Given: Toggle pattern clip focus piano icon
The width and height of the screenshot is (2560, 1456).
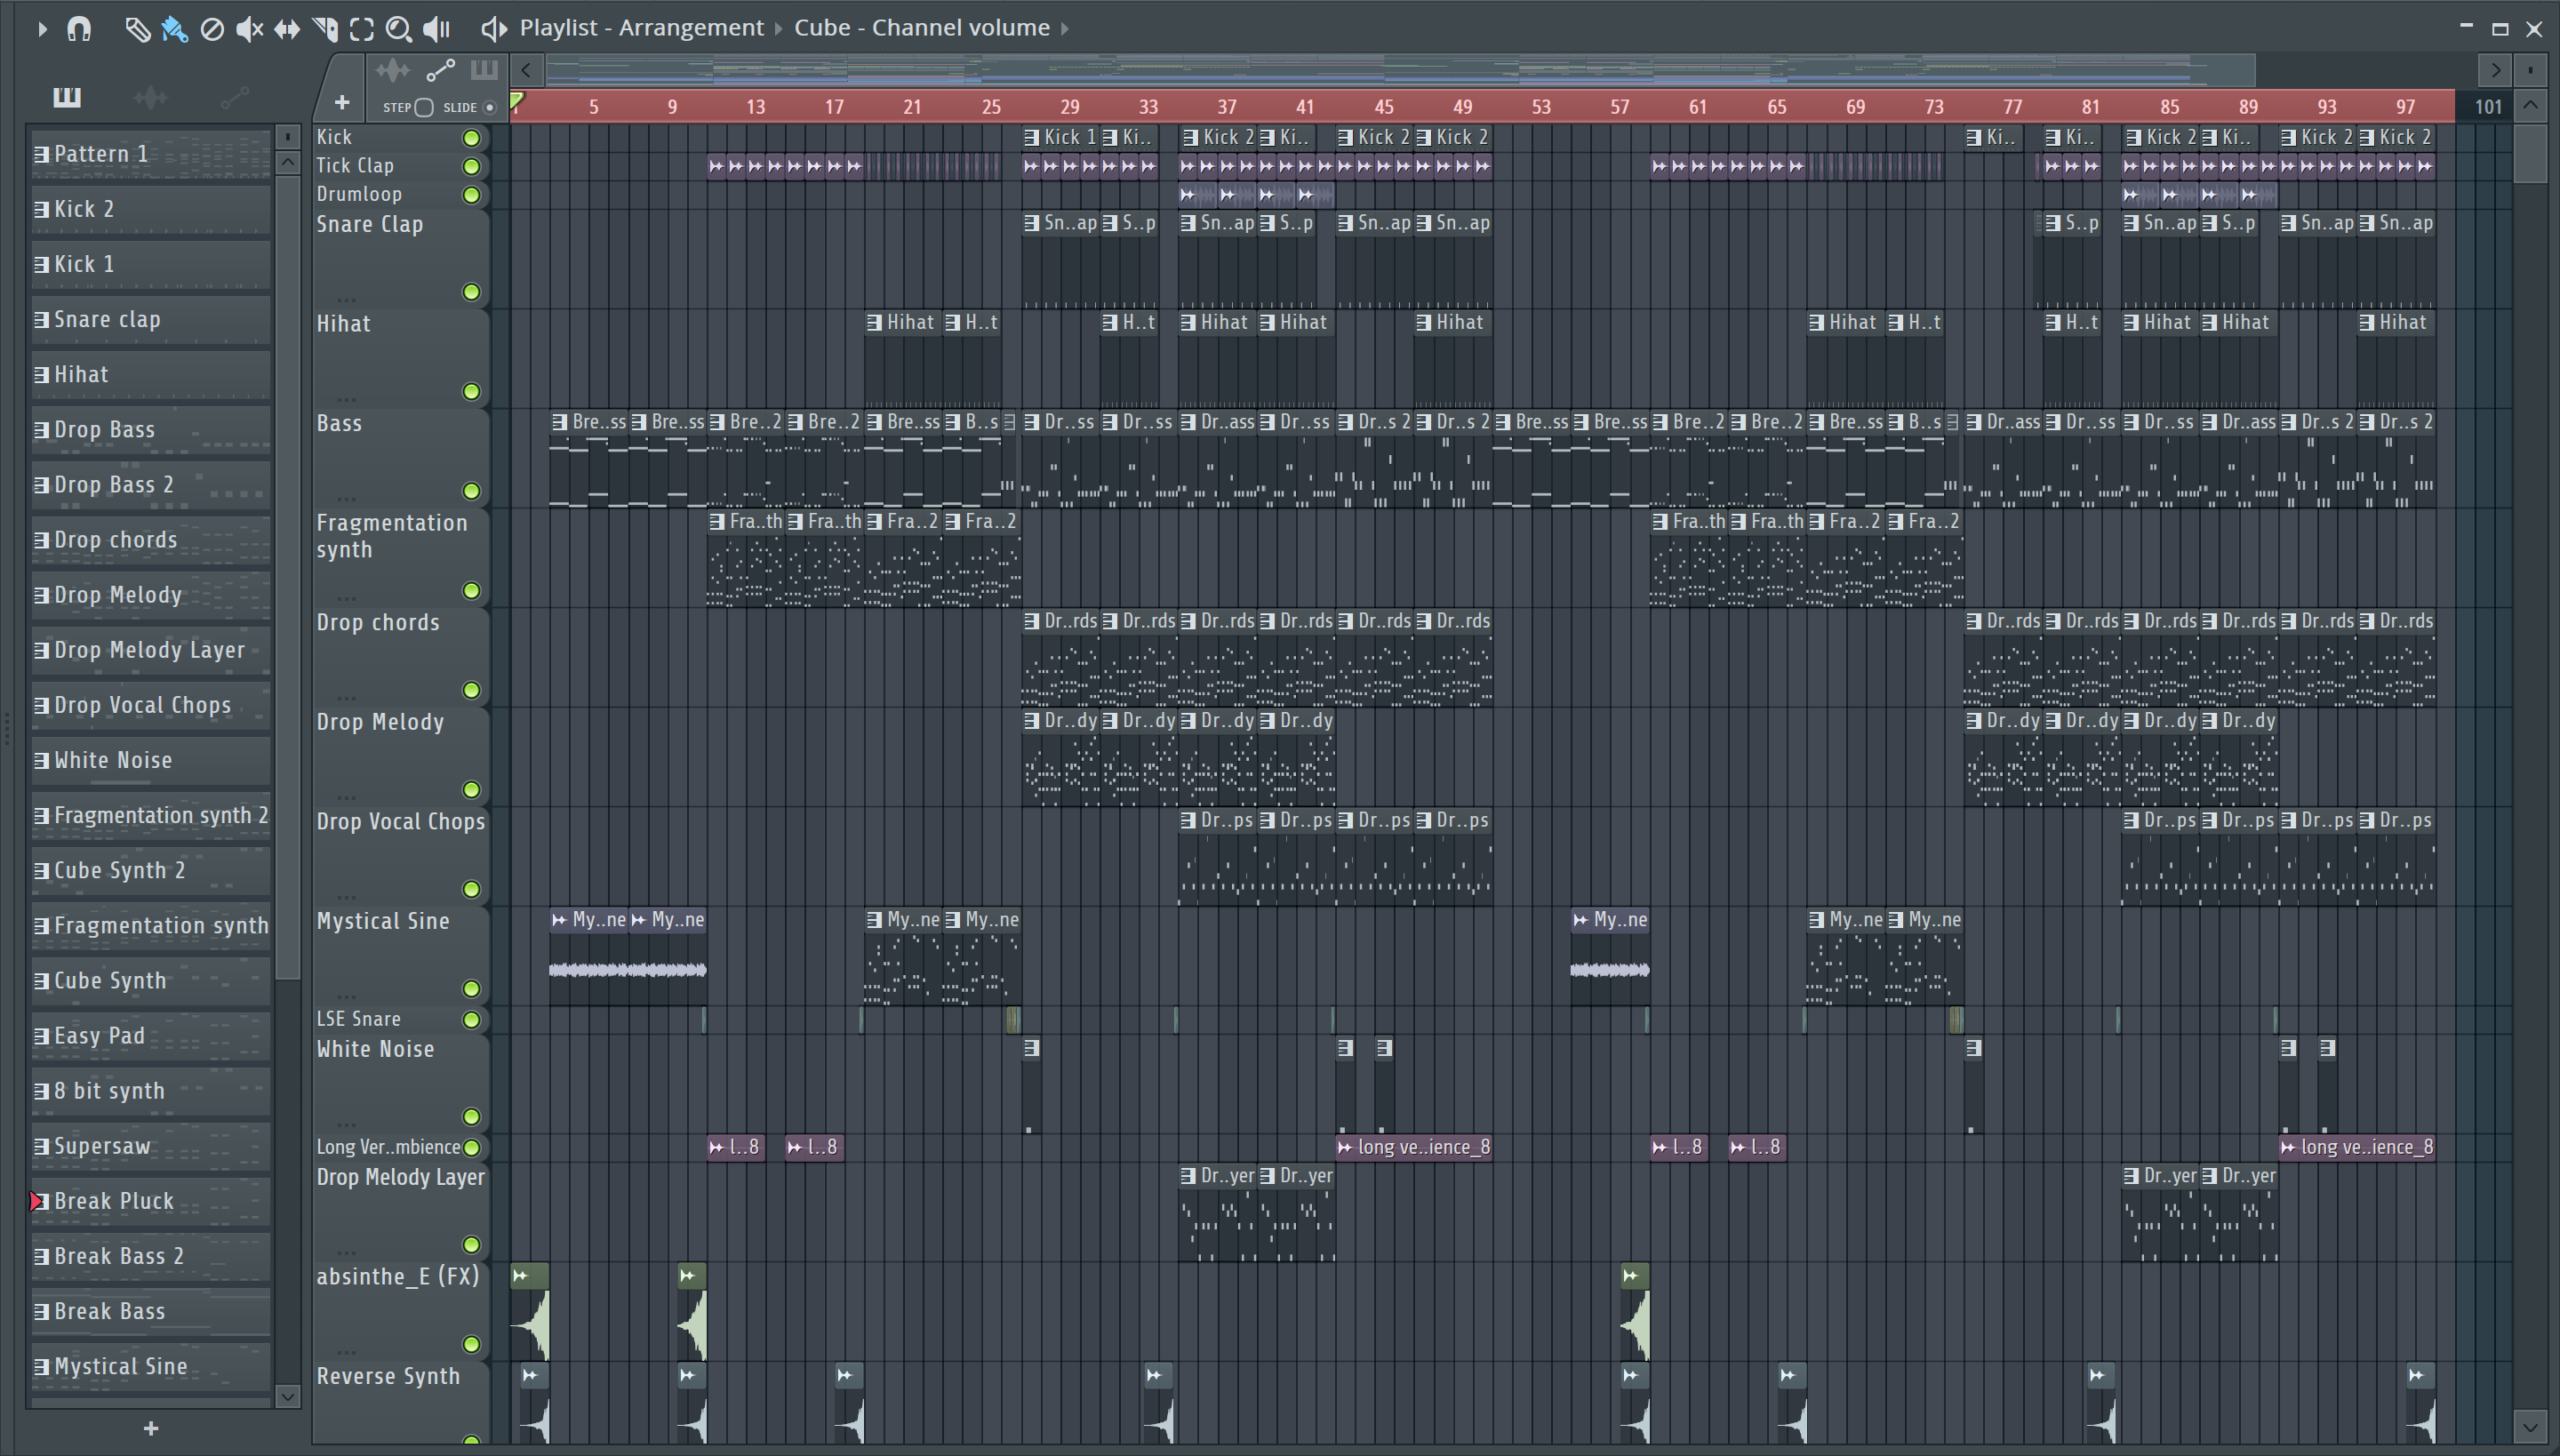Looking at the screenshot, I should (x=484, y=70).
